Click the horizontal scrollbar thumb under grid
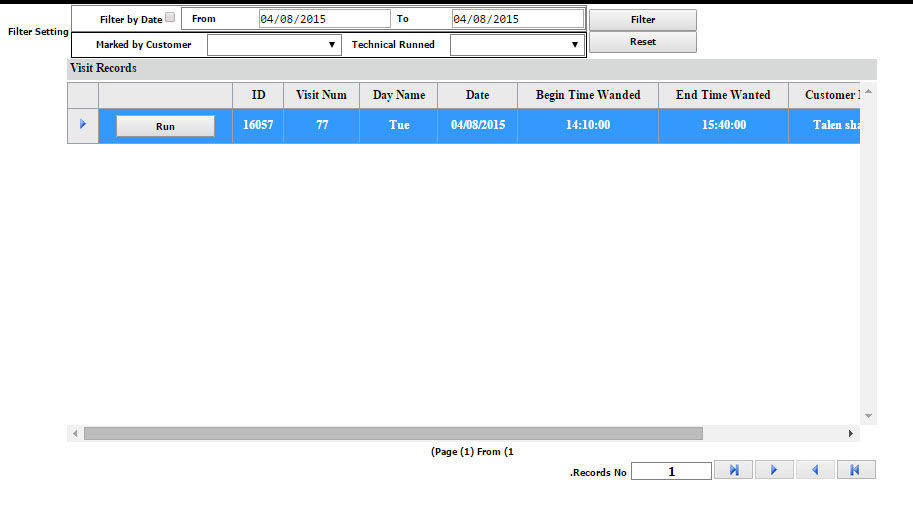 tap(393, 433)
